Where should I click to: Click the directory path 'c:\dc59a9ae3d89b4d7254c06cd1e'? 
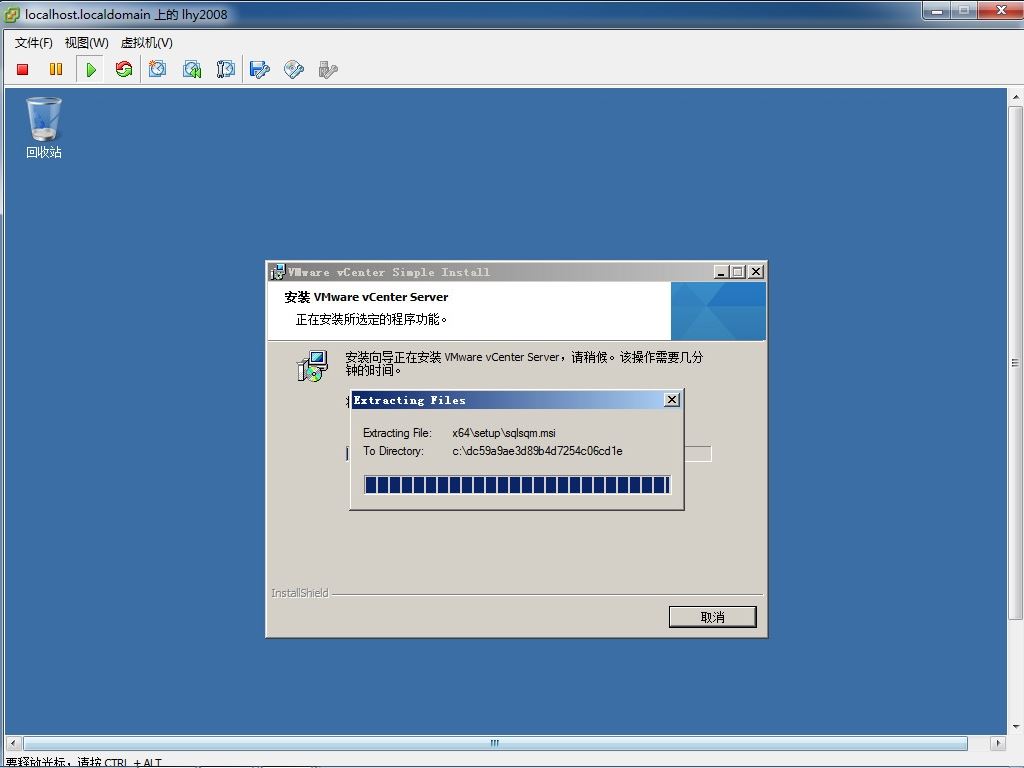click(537, 451)
